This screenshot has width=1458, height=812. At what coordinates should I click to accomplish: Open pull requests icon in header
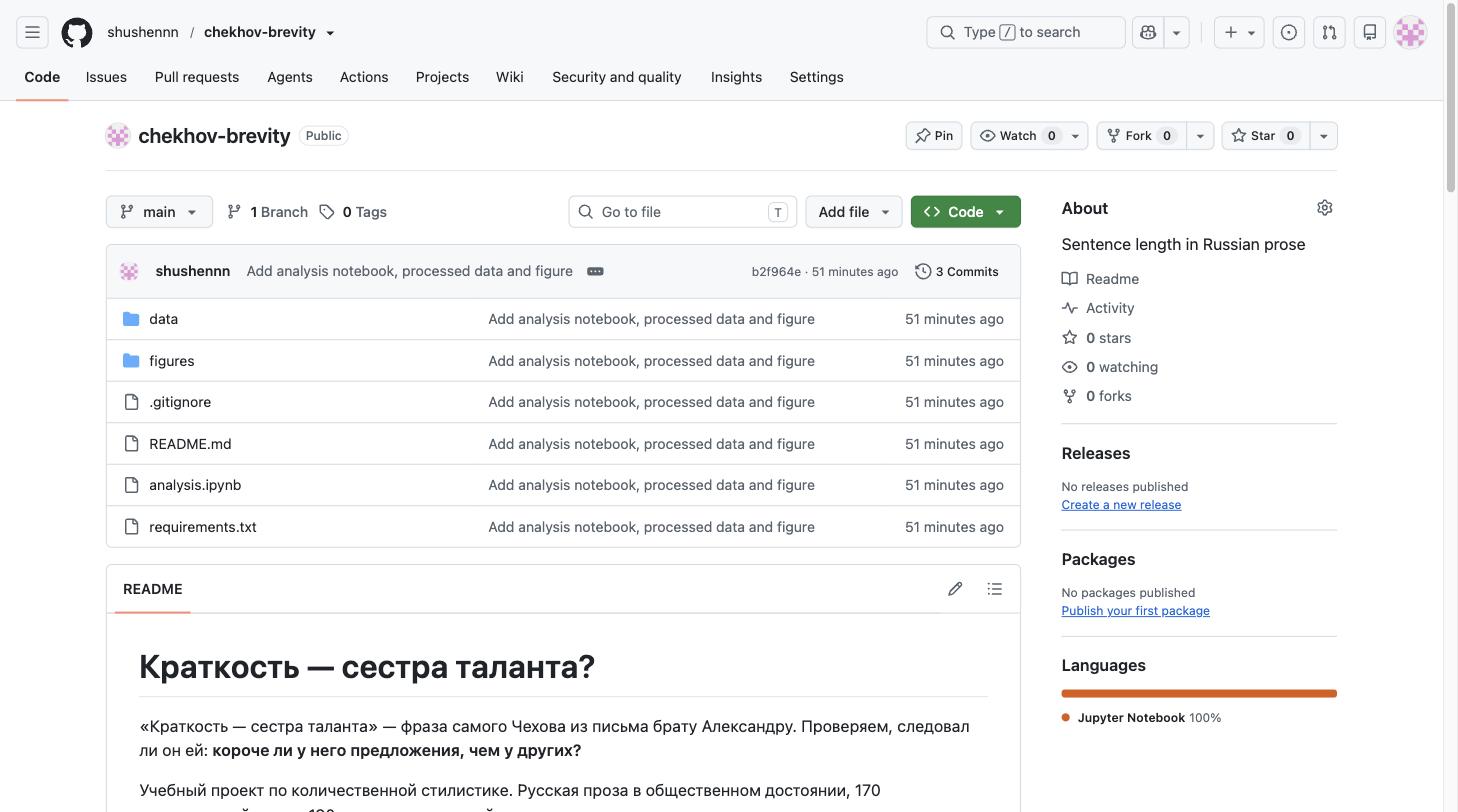click(x=1329, y=32)
